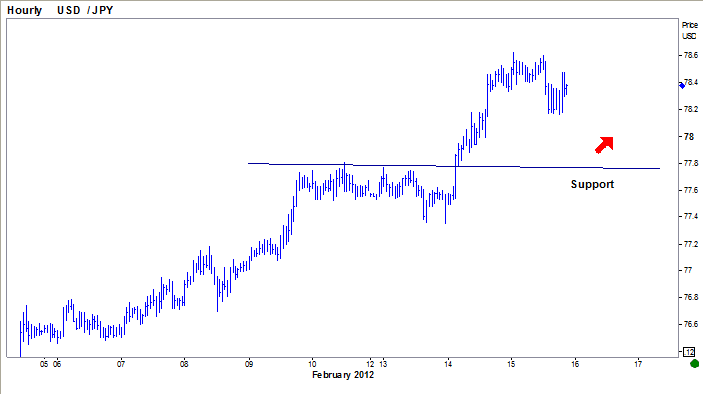Click the green circle indicator at bottom right

694,363
